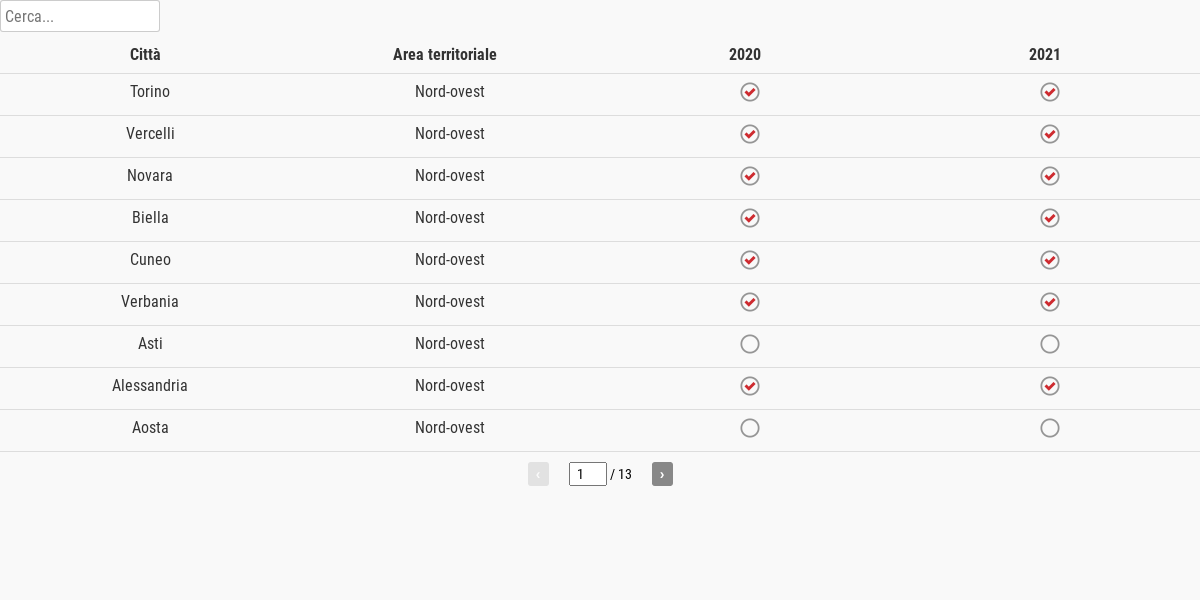Click Vercelli's 2021 check icon
1200x600 pixels.
coord(1050,134)
